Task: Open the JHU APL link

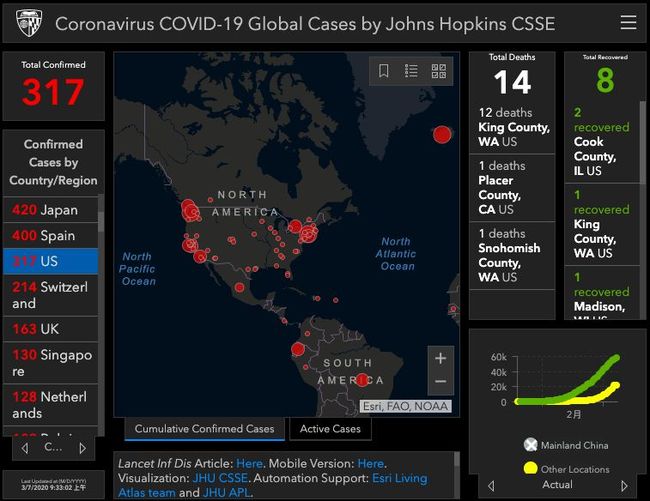Action: tap(227, 492)
